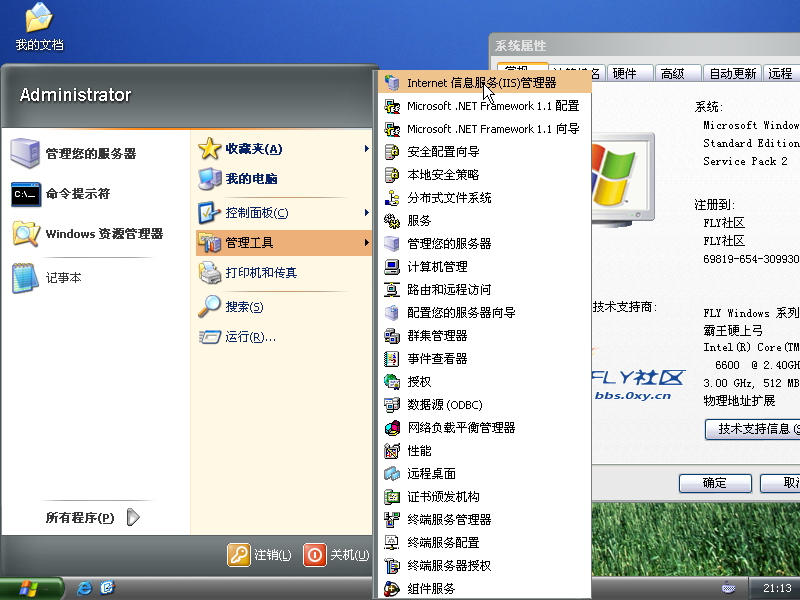Click 确定 in 系统属性 dialog
Viewport: 800px width, 600px height.
(x=715, y=483)
